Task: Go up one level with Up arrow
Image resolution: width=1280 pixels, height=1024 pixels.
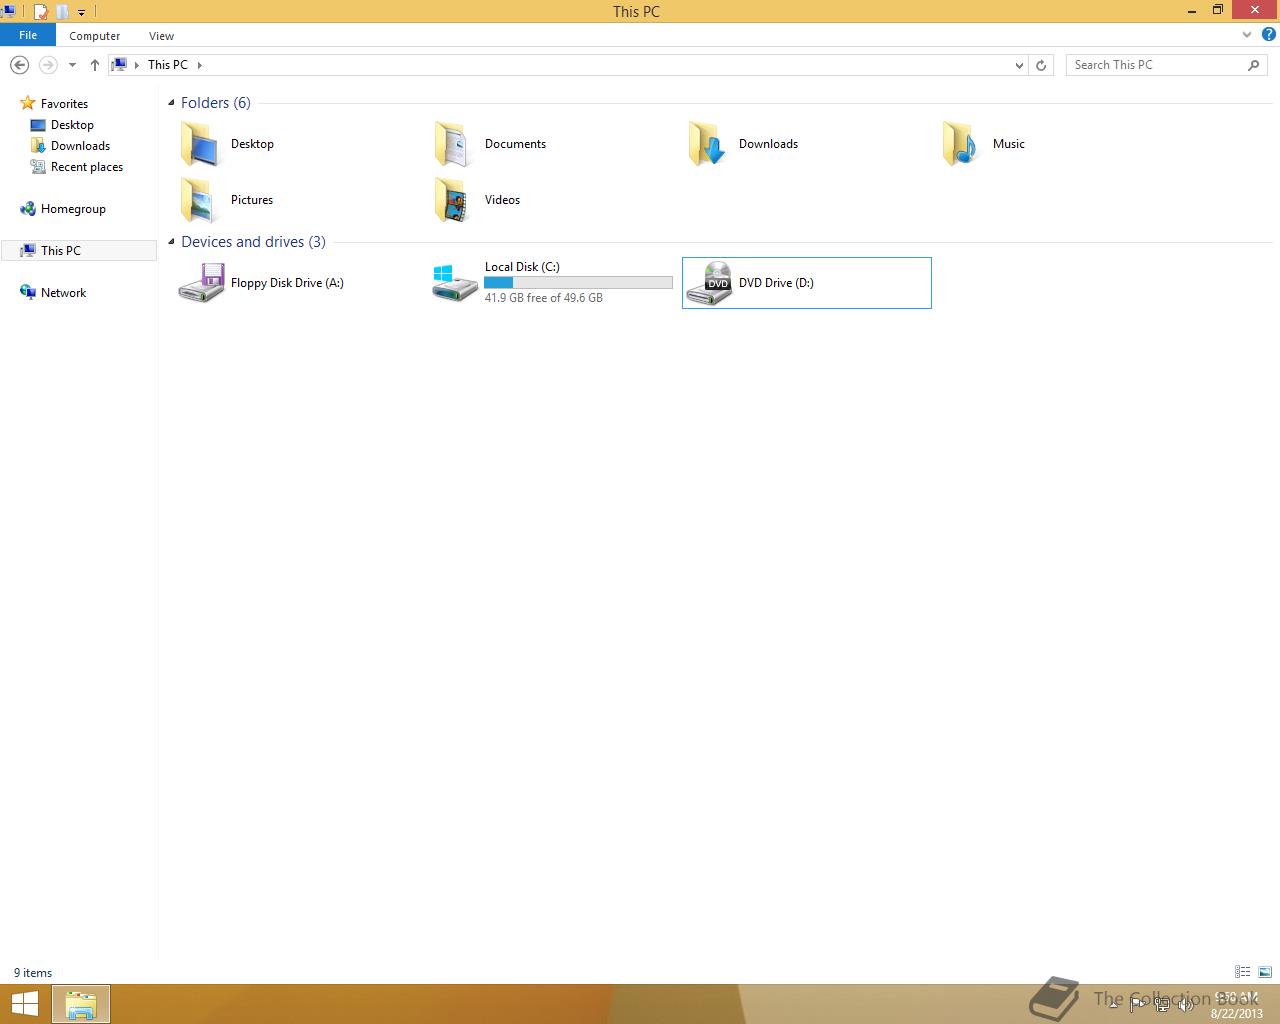Action: click(x=95, y=65)
